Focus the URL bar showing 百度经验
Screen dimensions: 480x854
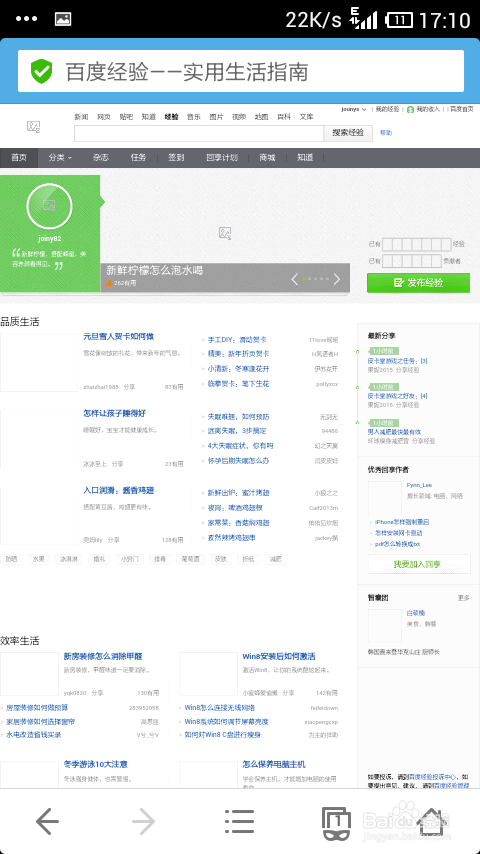pyautogui.click(x=241, y=71)
